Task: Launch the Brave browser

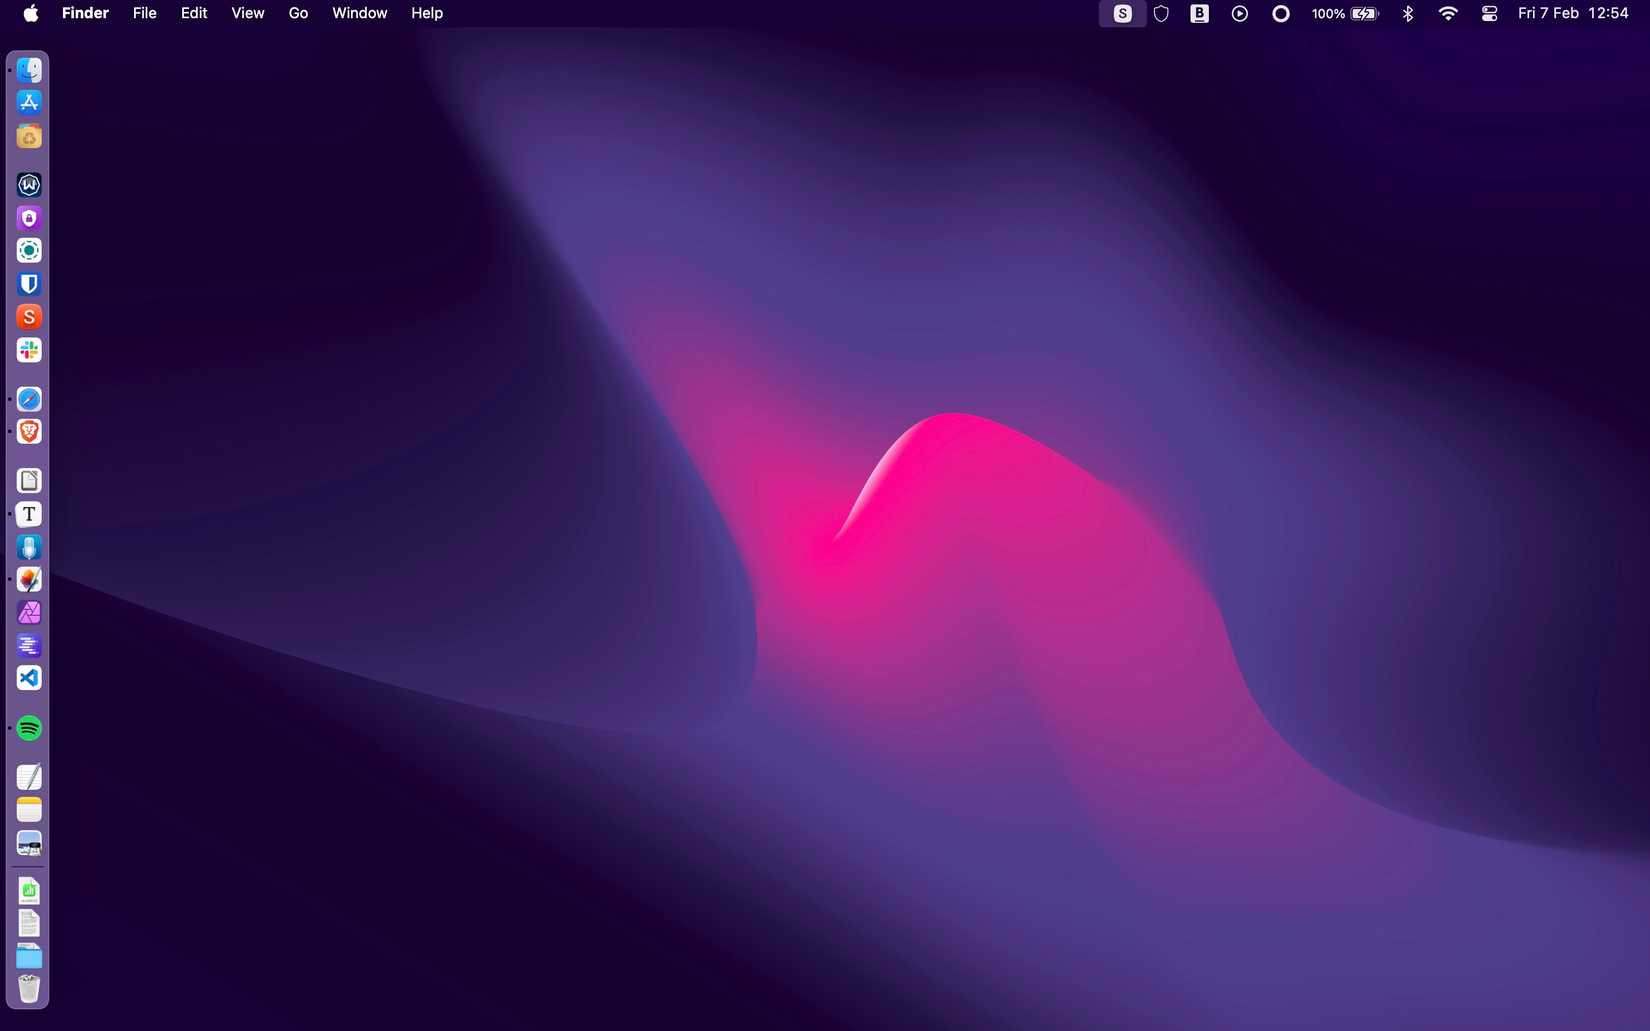Action: [29, 431]
